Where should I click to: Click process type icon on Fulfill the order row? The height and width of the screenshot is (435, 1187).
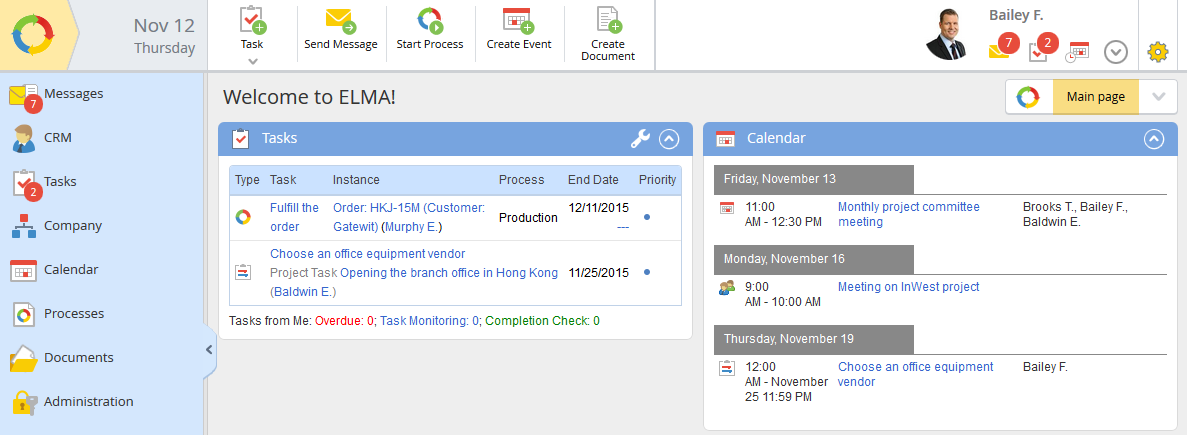tap(243, 218)
